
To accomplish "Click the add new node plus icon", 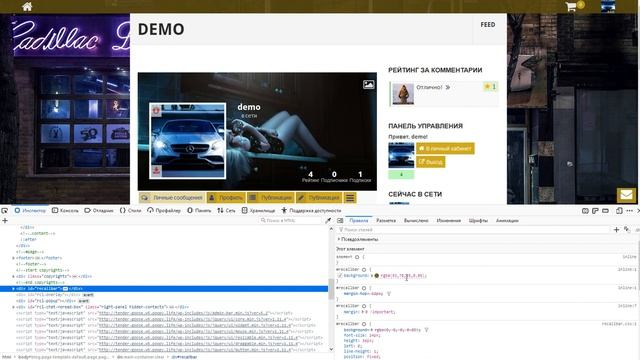I will coord(5,220).
